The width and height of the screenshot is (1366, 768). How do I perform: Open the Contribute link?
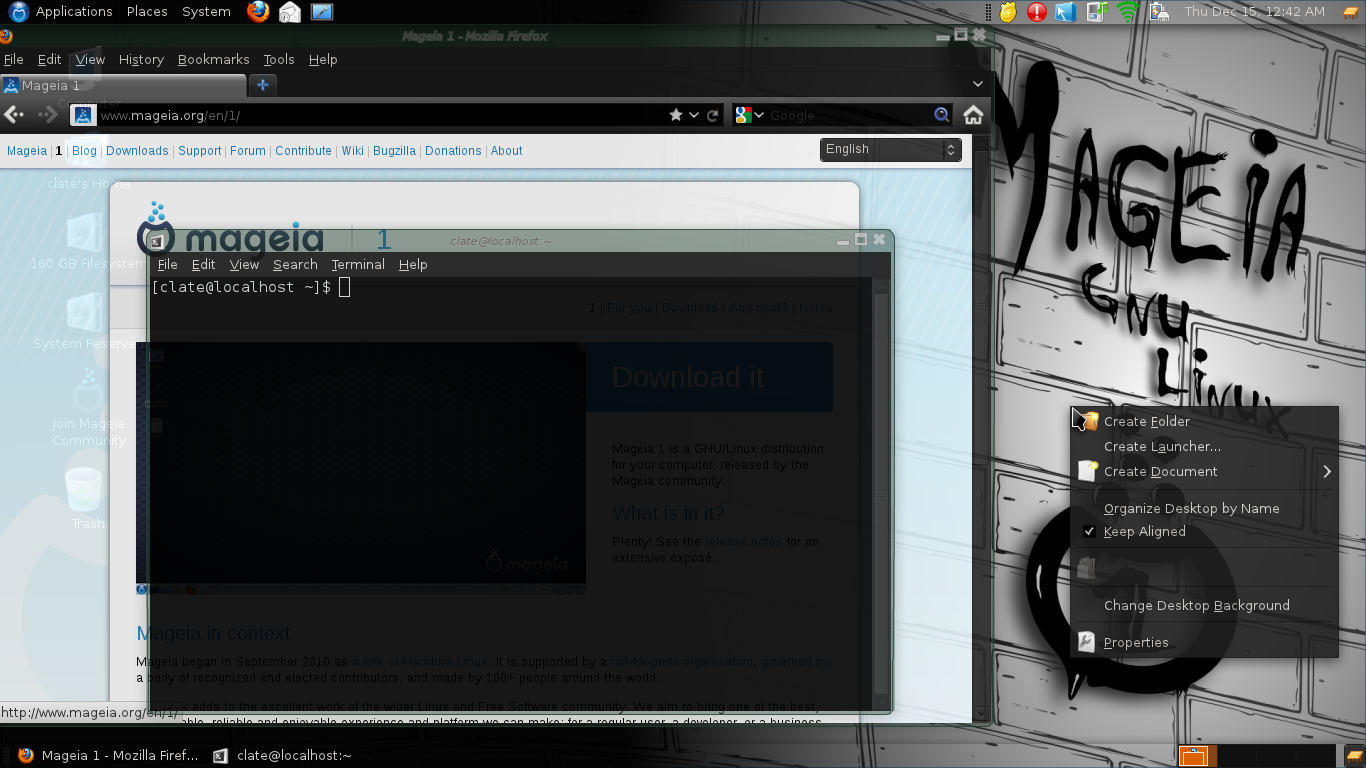[303, 151]
